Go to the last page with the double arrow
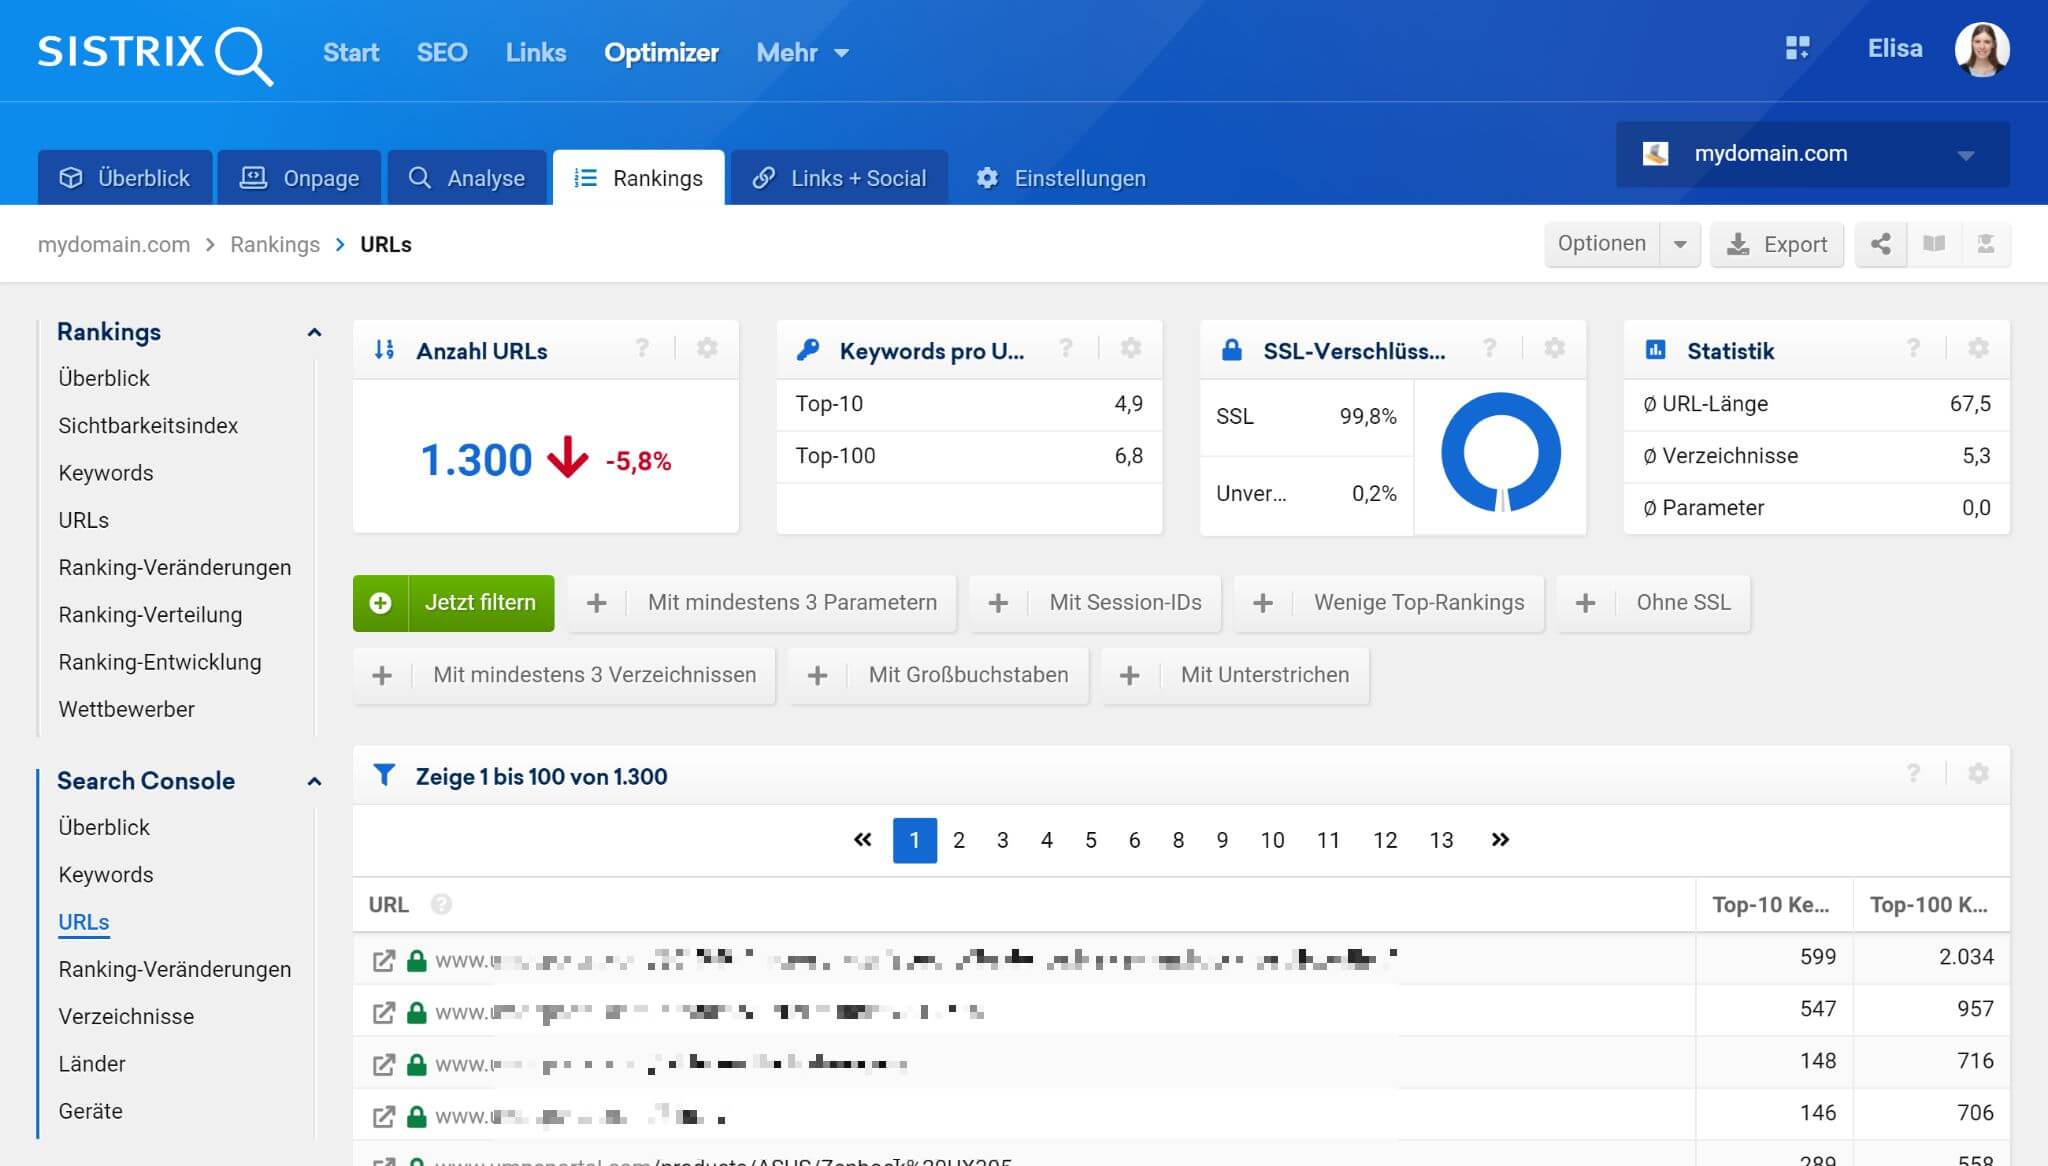 pyautogui.click(x=1500, y=840)
